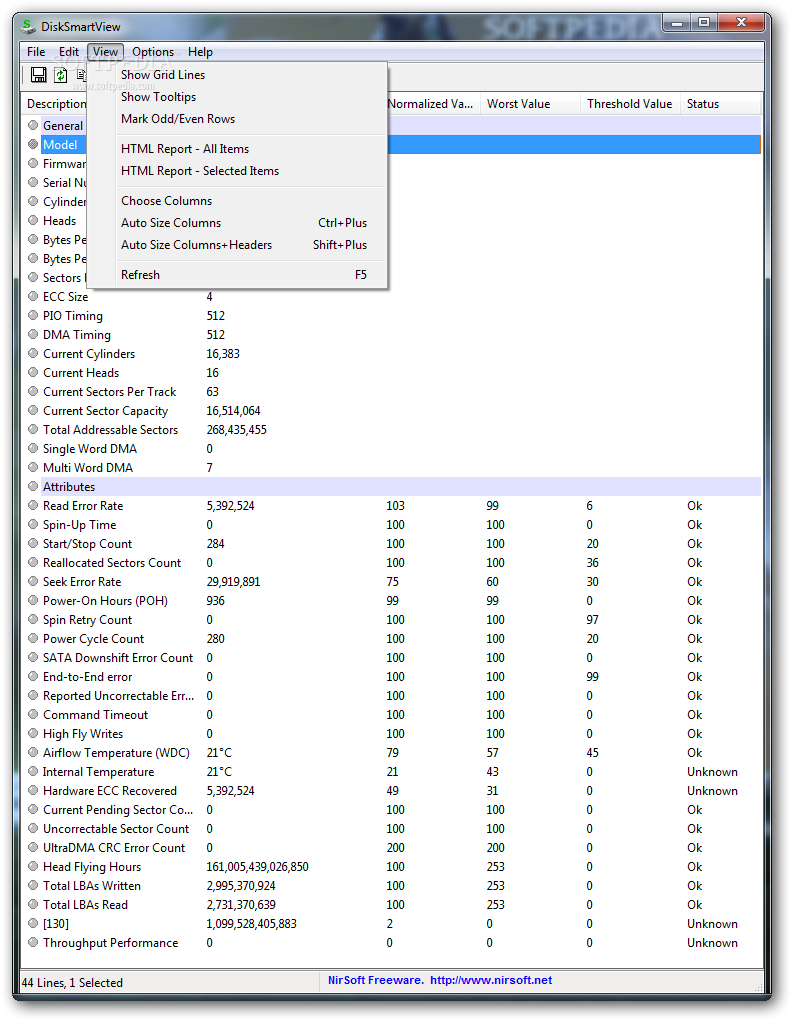Viewport: 792px width, 1021px height.
Task: Sort by the Description column header
Action: (55, 104)
